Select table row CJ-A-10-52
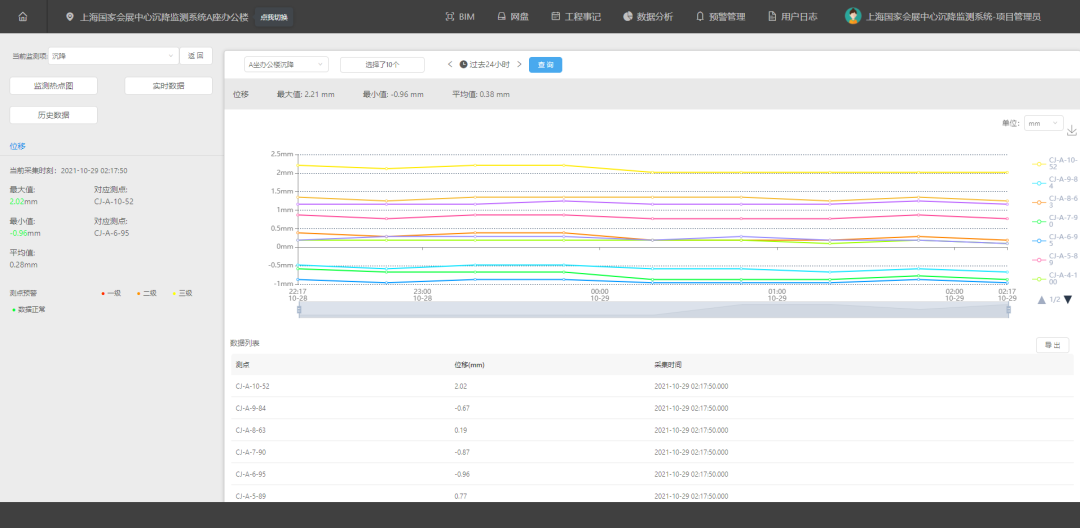The width and height of the screenshot is (1080, 528). (652, 386)
